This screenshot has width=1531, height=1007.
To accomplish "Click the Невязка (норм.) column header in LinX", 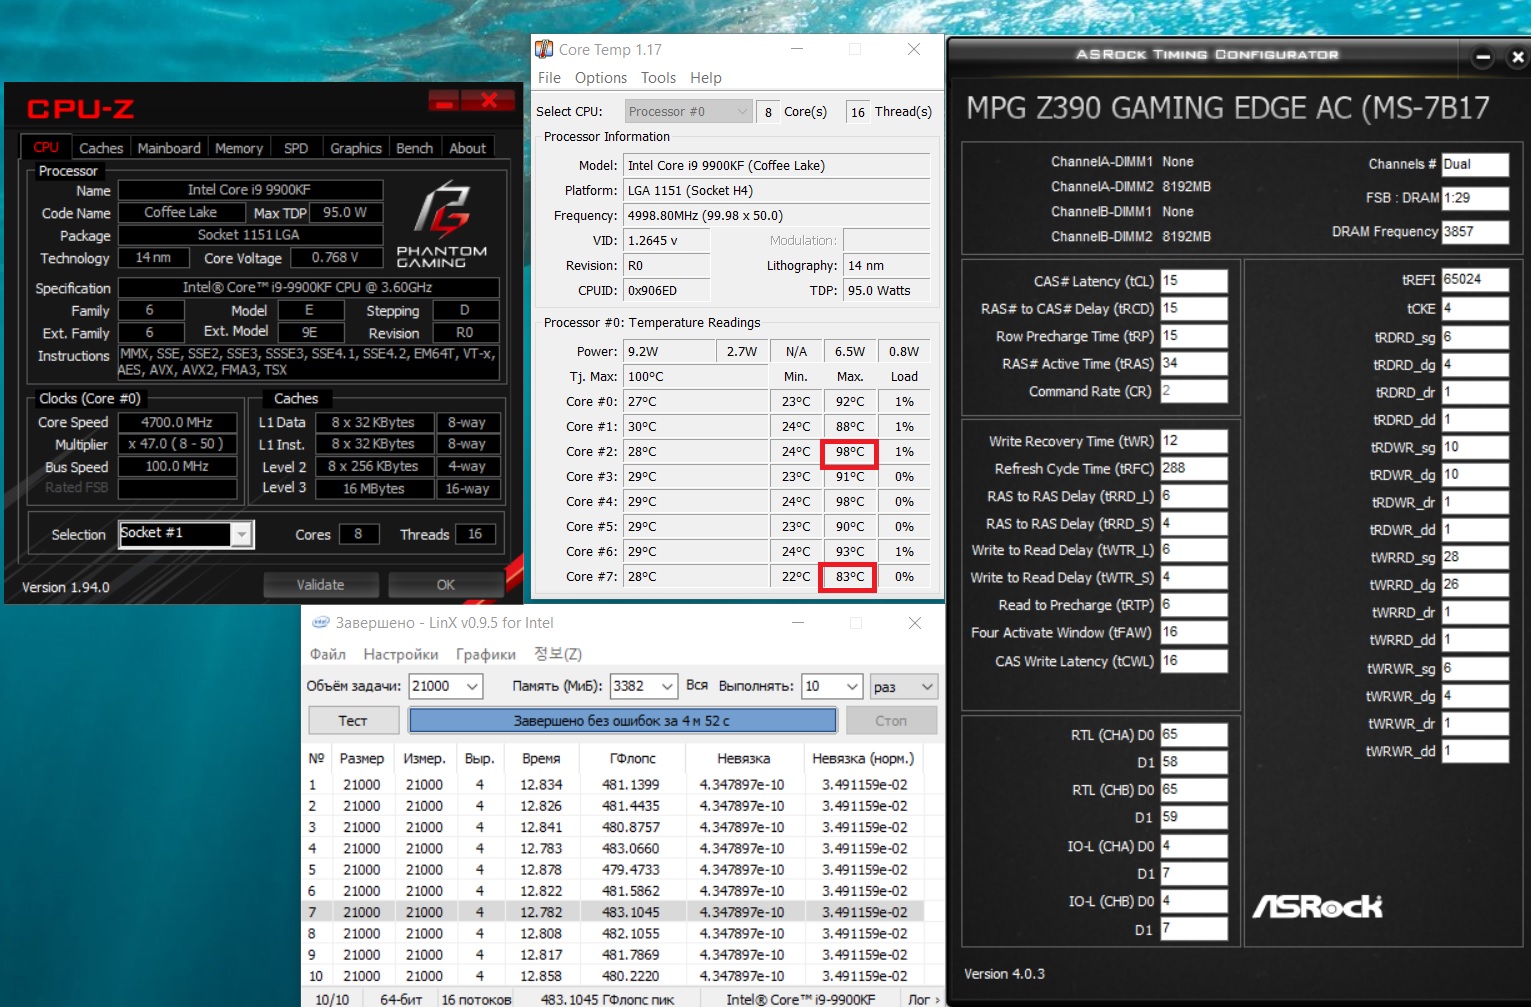I will pyautogui.click(x=864, y=758).
